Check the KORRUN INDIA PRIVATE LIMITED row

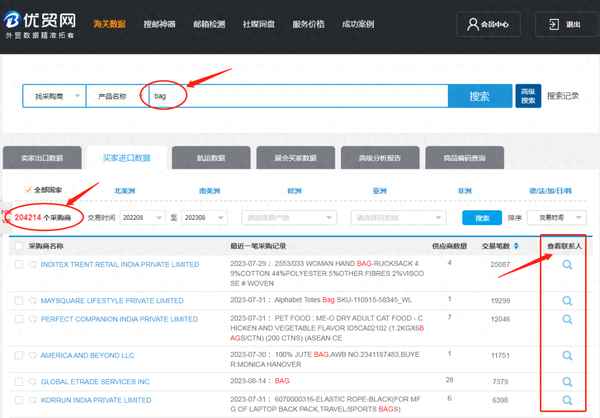(x=19, y=400)
